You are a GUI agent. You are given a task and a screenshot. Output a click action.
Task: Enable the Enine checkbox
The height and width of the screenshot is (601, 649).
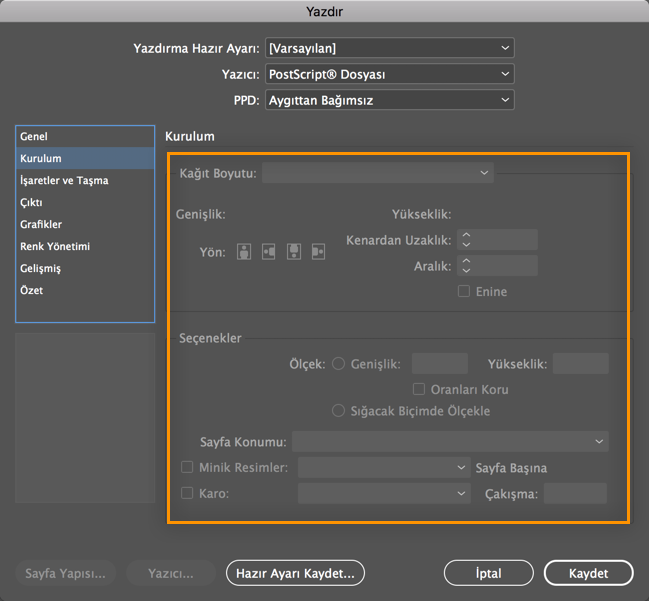coord(464,292)
